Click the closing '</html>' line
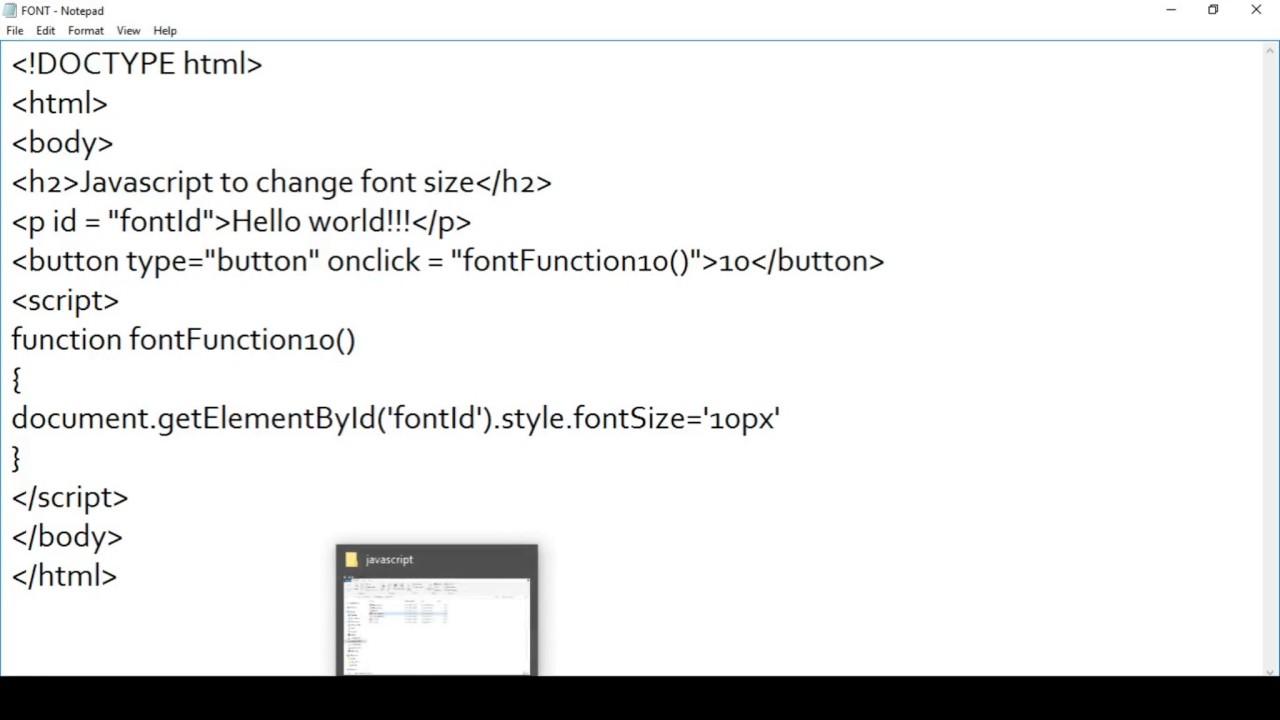The width and height of the screenshot is (1280, 720). pos(64,576)
